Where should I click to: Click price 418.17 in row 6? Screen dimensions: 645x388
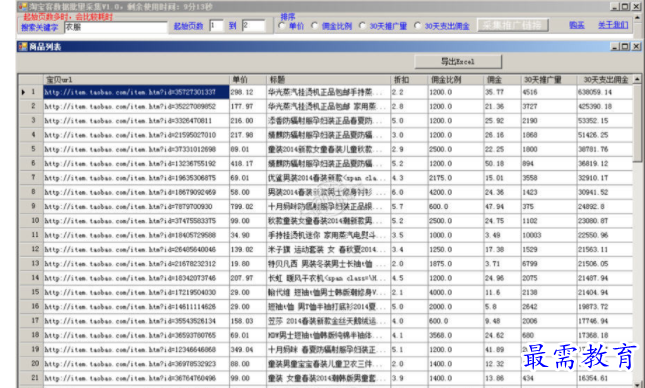tap(248, 163)
